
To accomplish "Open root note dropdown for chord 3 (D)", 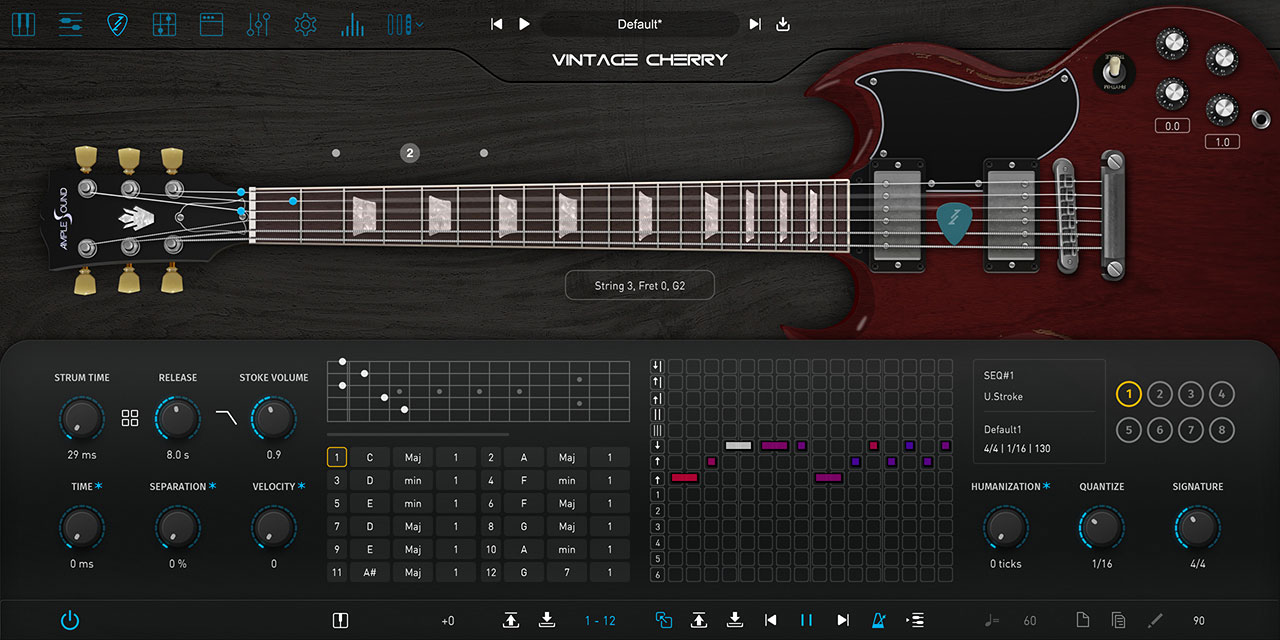I will pyautogui.click(x=370, y=481).
